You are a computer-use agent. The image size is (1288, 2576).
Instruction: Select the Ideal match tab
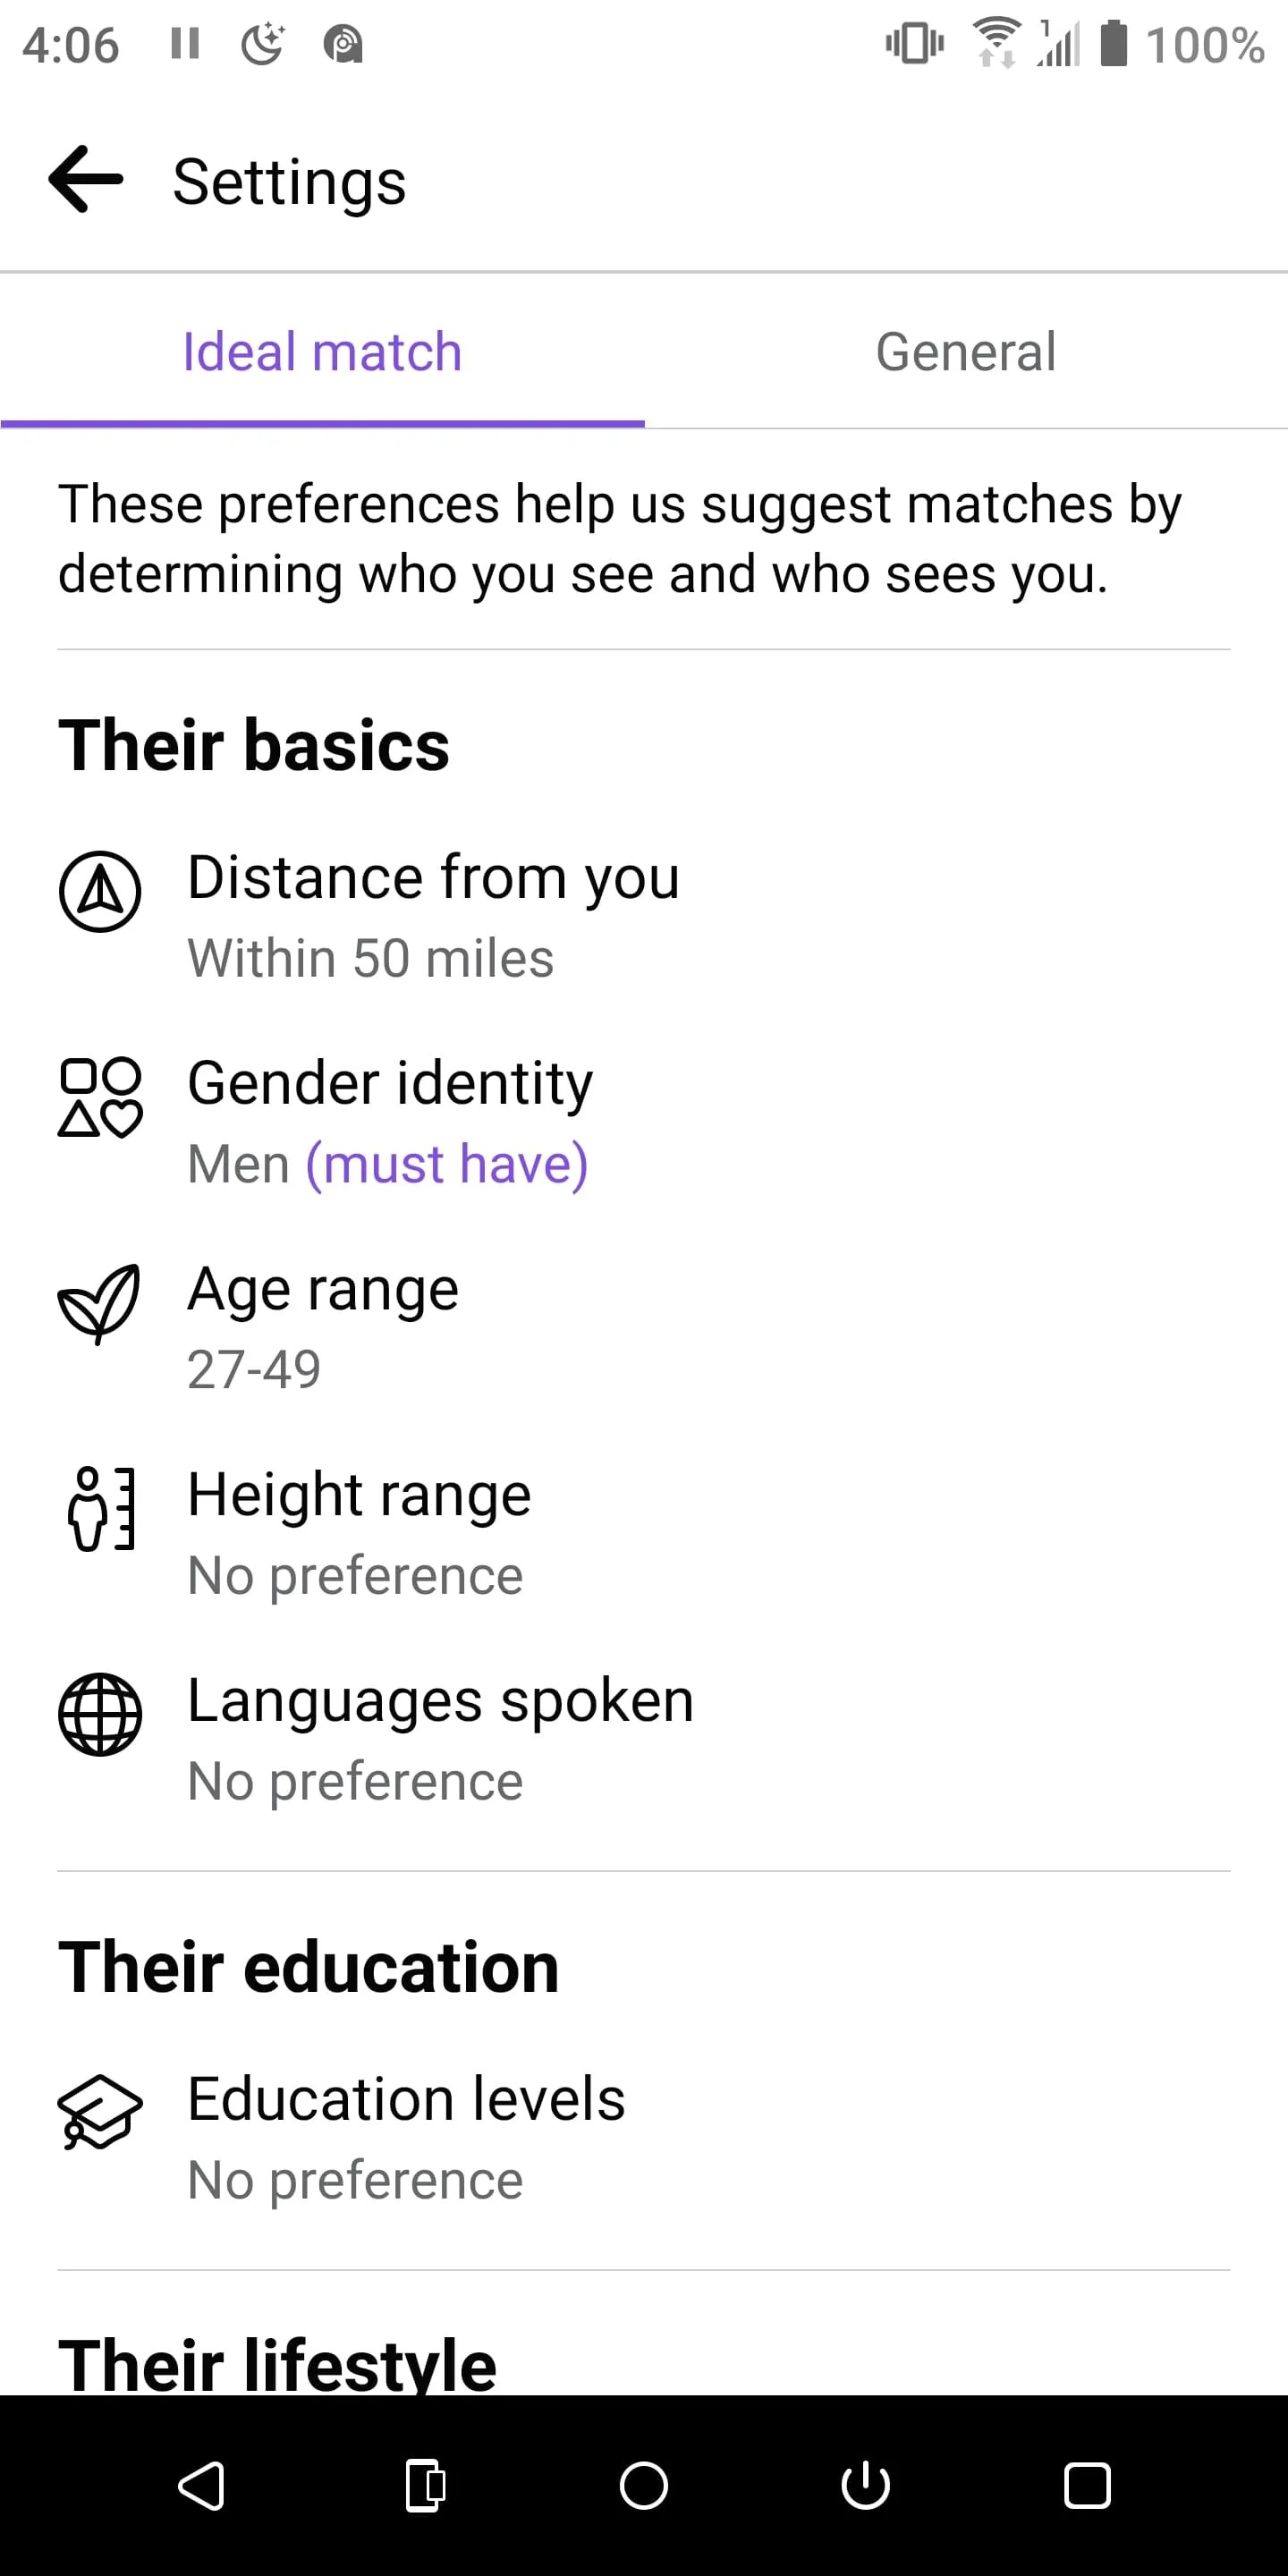(x=322, y=352)
